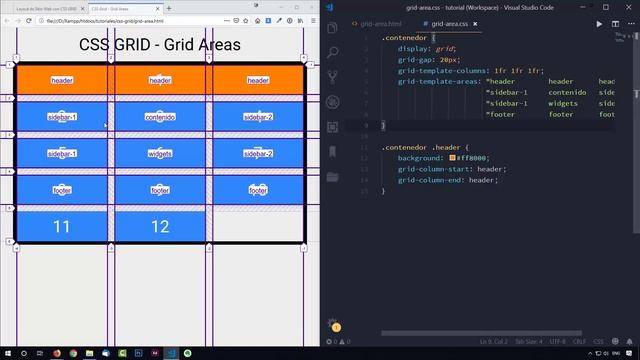The height and width of the screenshot is (360, 640).
Task: Close the grid-area.css editor tab
Action: (475, 24)
